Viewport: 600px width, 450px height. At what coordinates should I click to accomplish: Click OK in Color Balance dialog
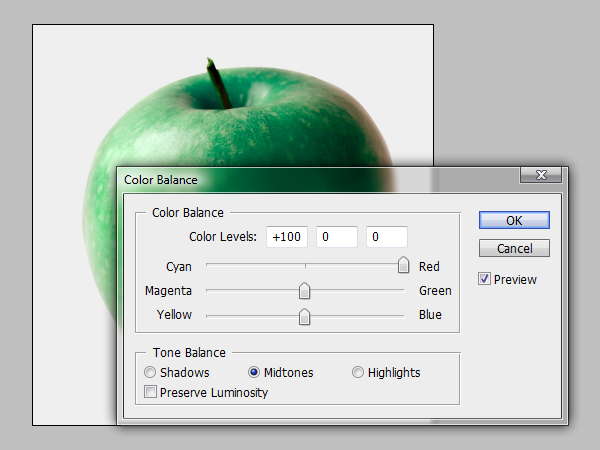pyautogui.click(x=514, y=220)
